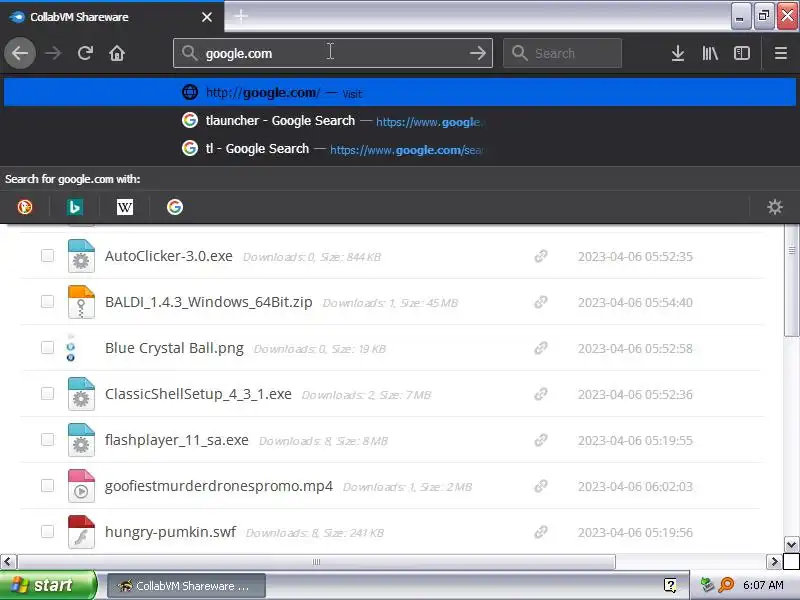Copy link icon for ClassicShellSetup exe
This screenshot has height=600, width=800.
click(541, 394)
